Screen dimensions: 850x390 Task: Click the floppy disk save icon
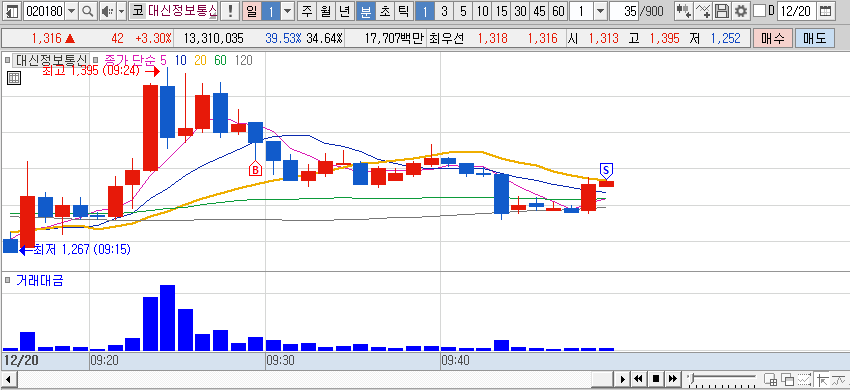(722, 10)
